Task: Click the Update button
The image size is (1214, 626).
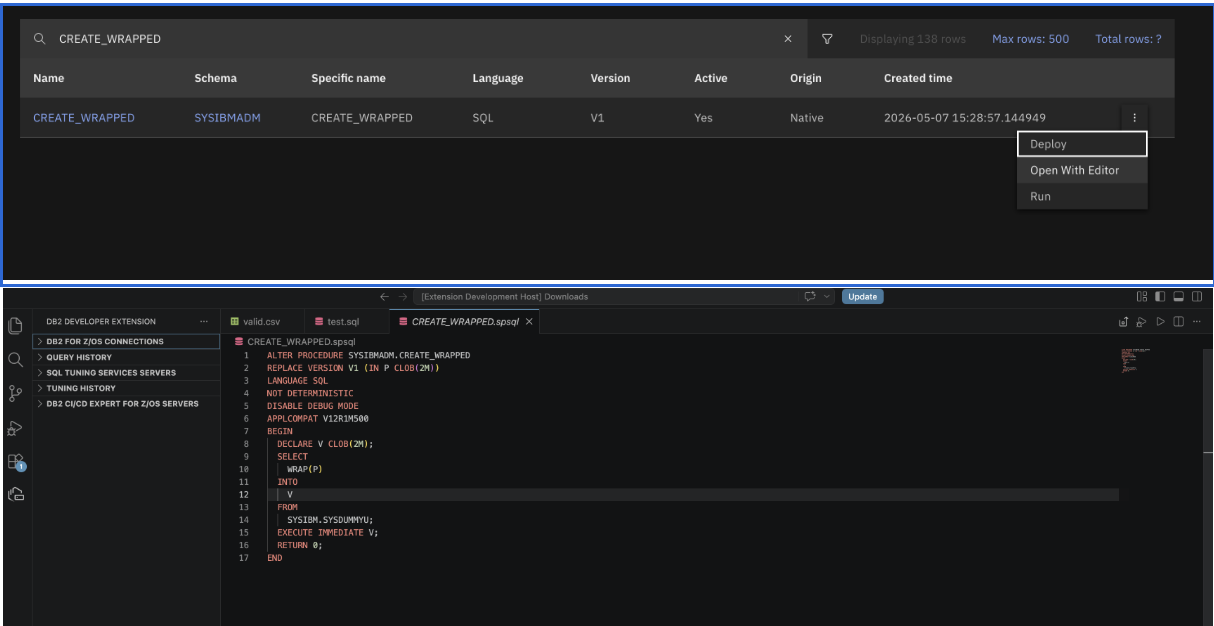Action: coord(862,297)
